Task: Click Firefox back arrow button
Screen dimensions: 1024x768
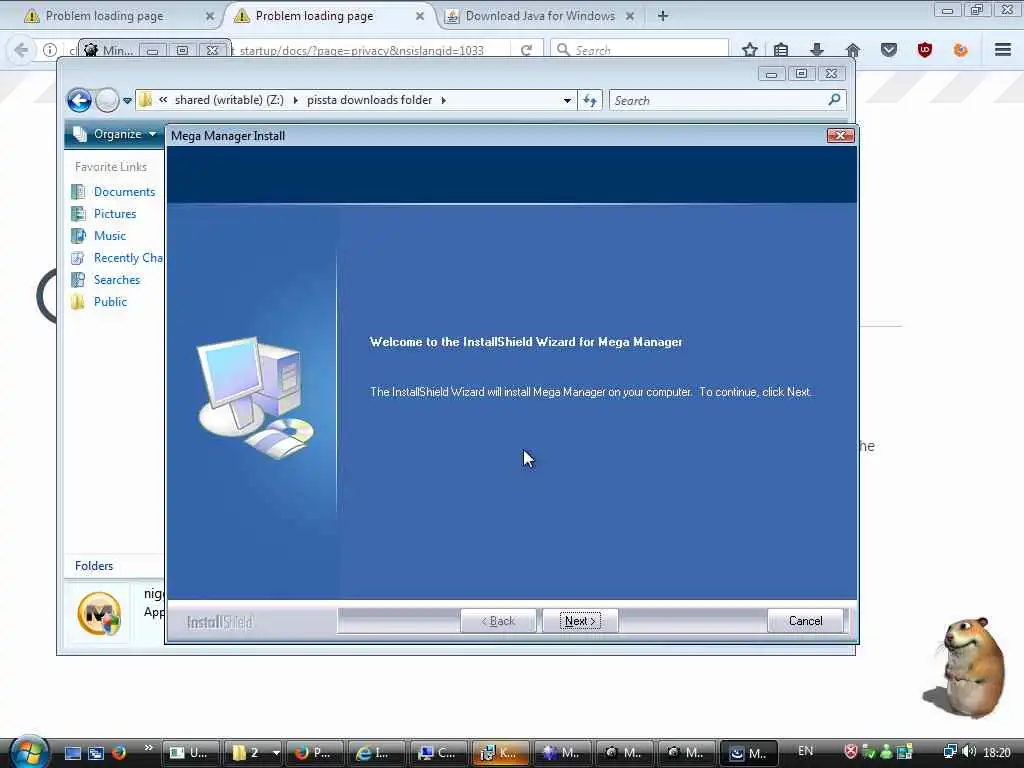Action: pos(21,50)
